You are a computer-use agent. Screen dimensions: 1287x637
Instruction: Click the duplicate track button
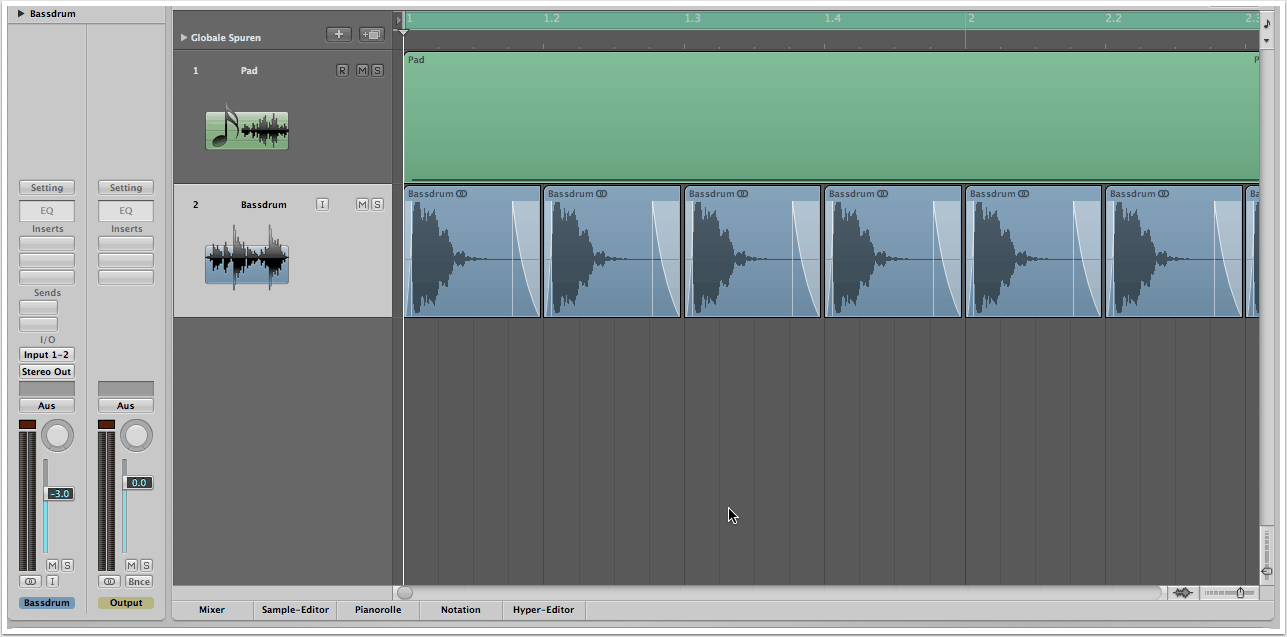pyautogui.click(x=371, y=34)
